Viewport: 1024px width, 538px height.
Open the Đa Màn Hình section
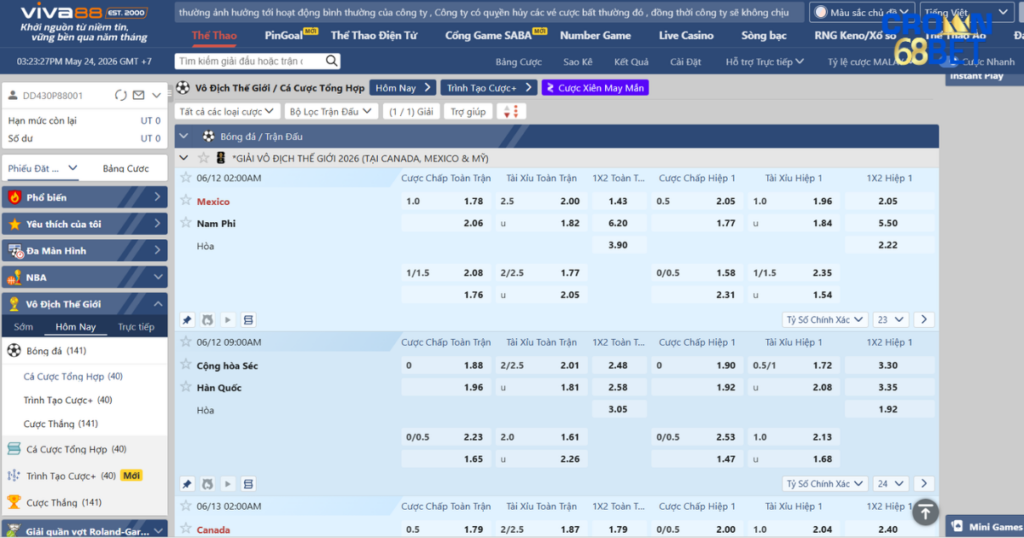click(x=85, y=251)
